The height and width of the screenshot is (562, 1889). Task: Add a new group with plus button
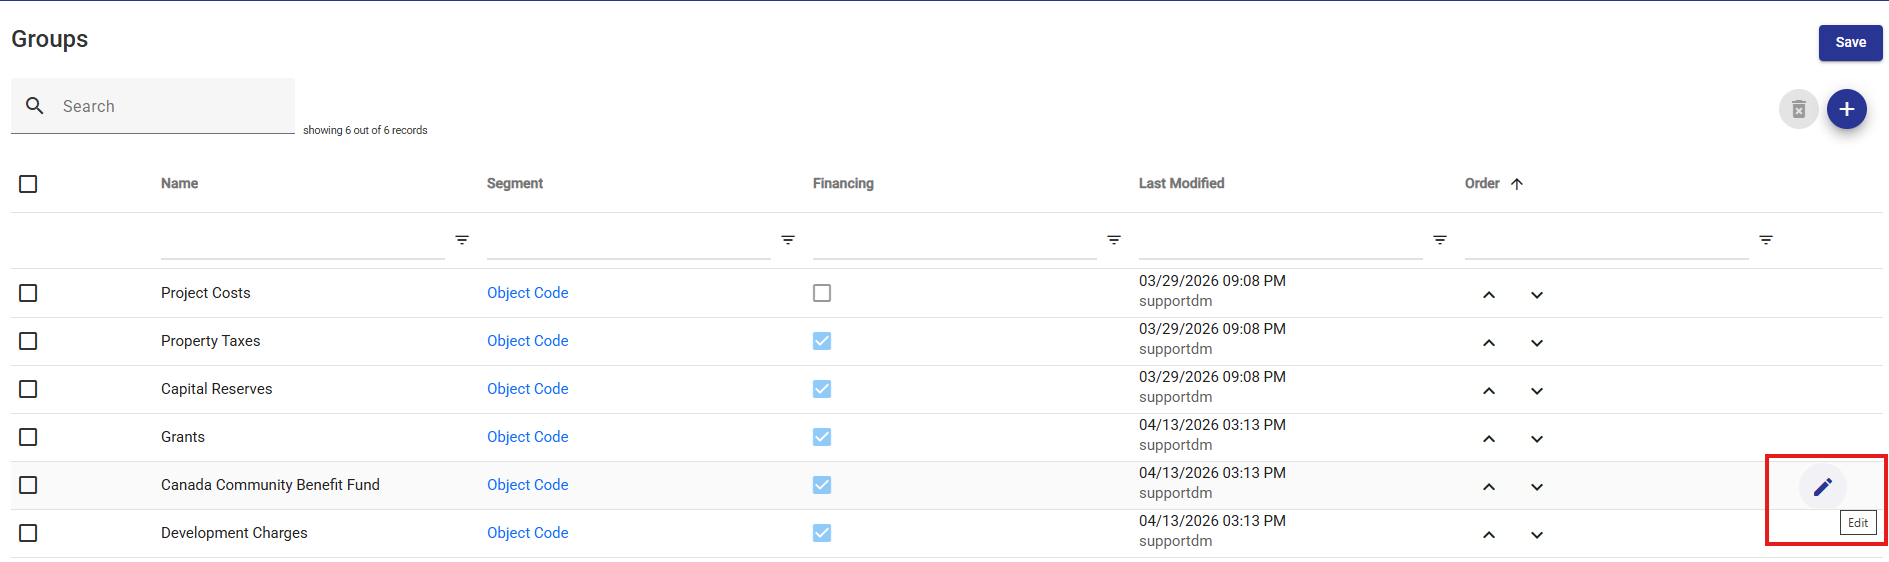pos(1846,109)
